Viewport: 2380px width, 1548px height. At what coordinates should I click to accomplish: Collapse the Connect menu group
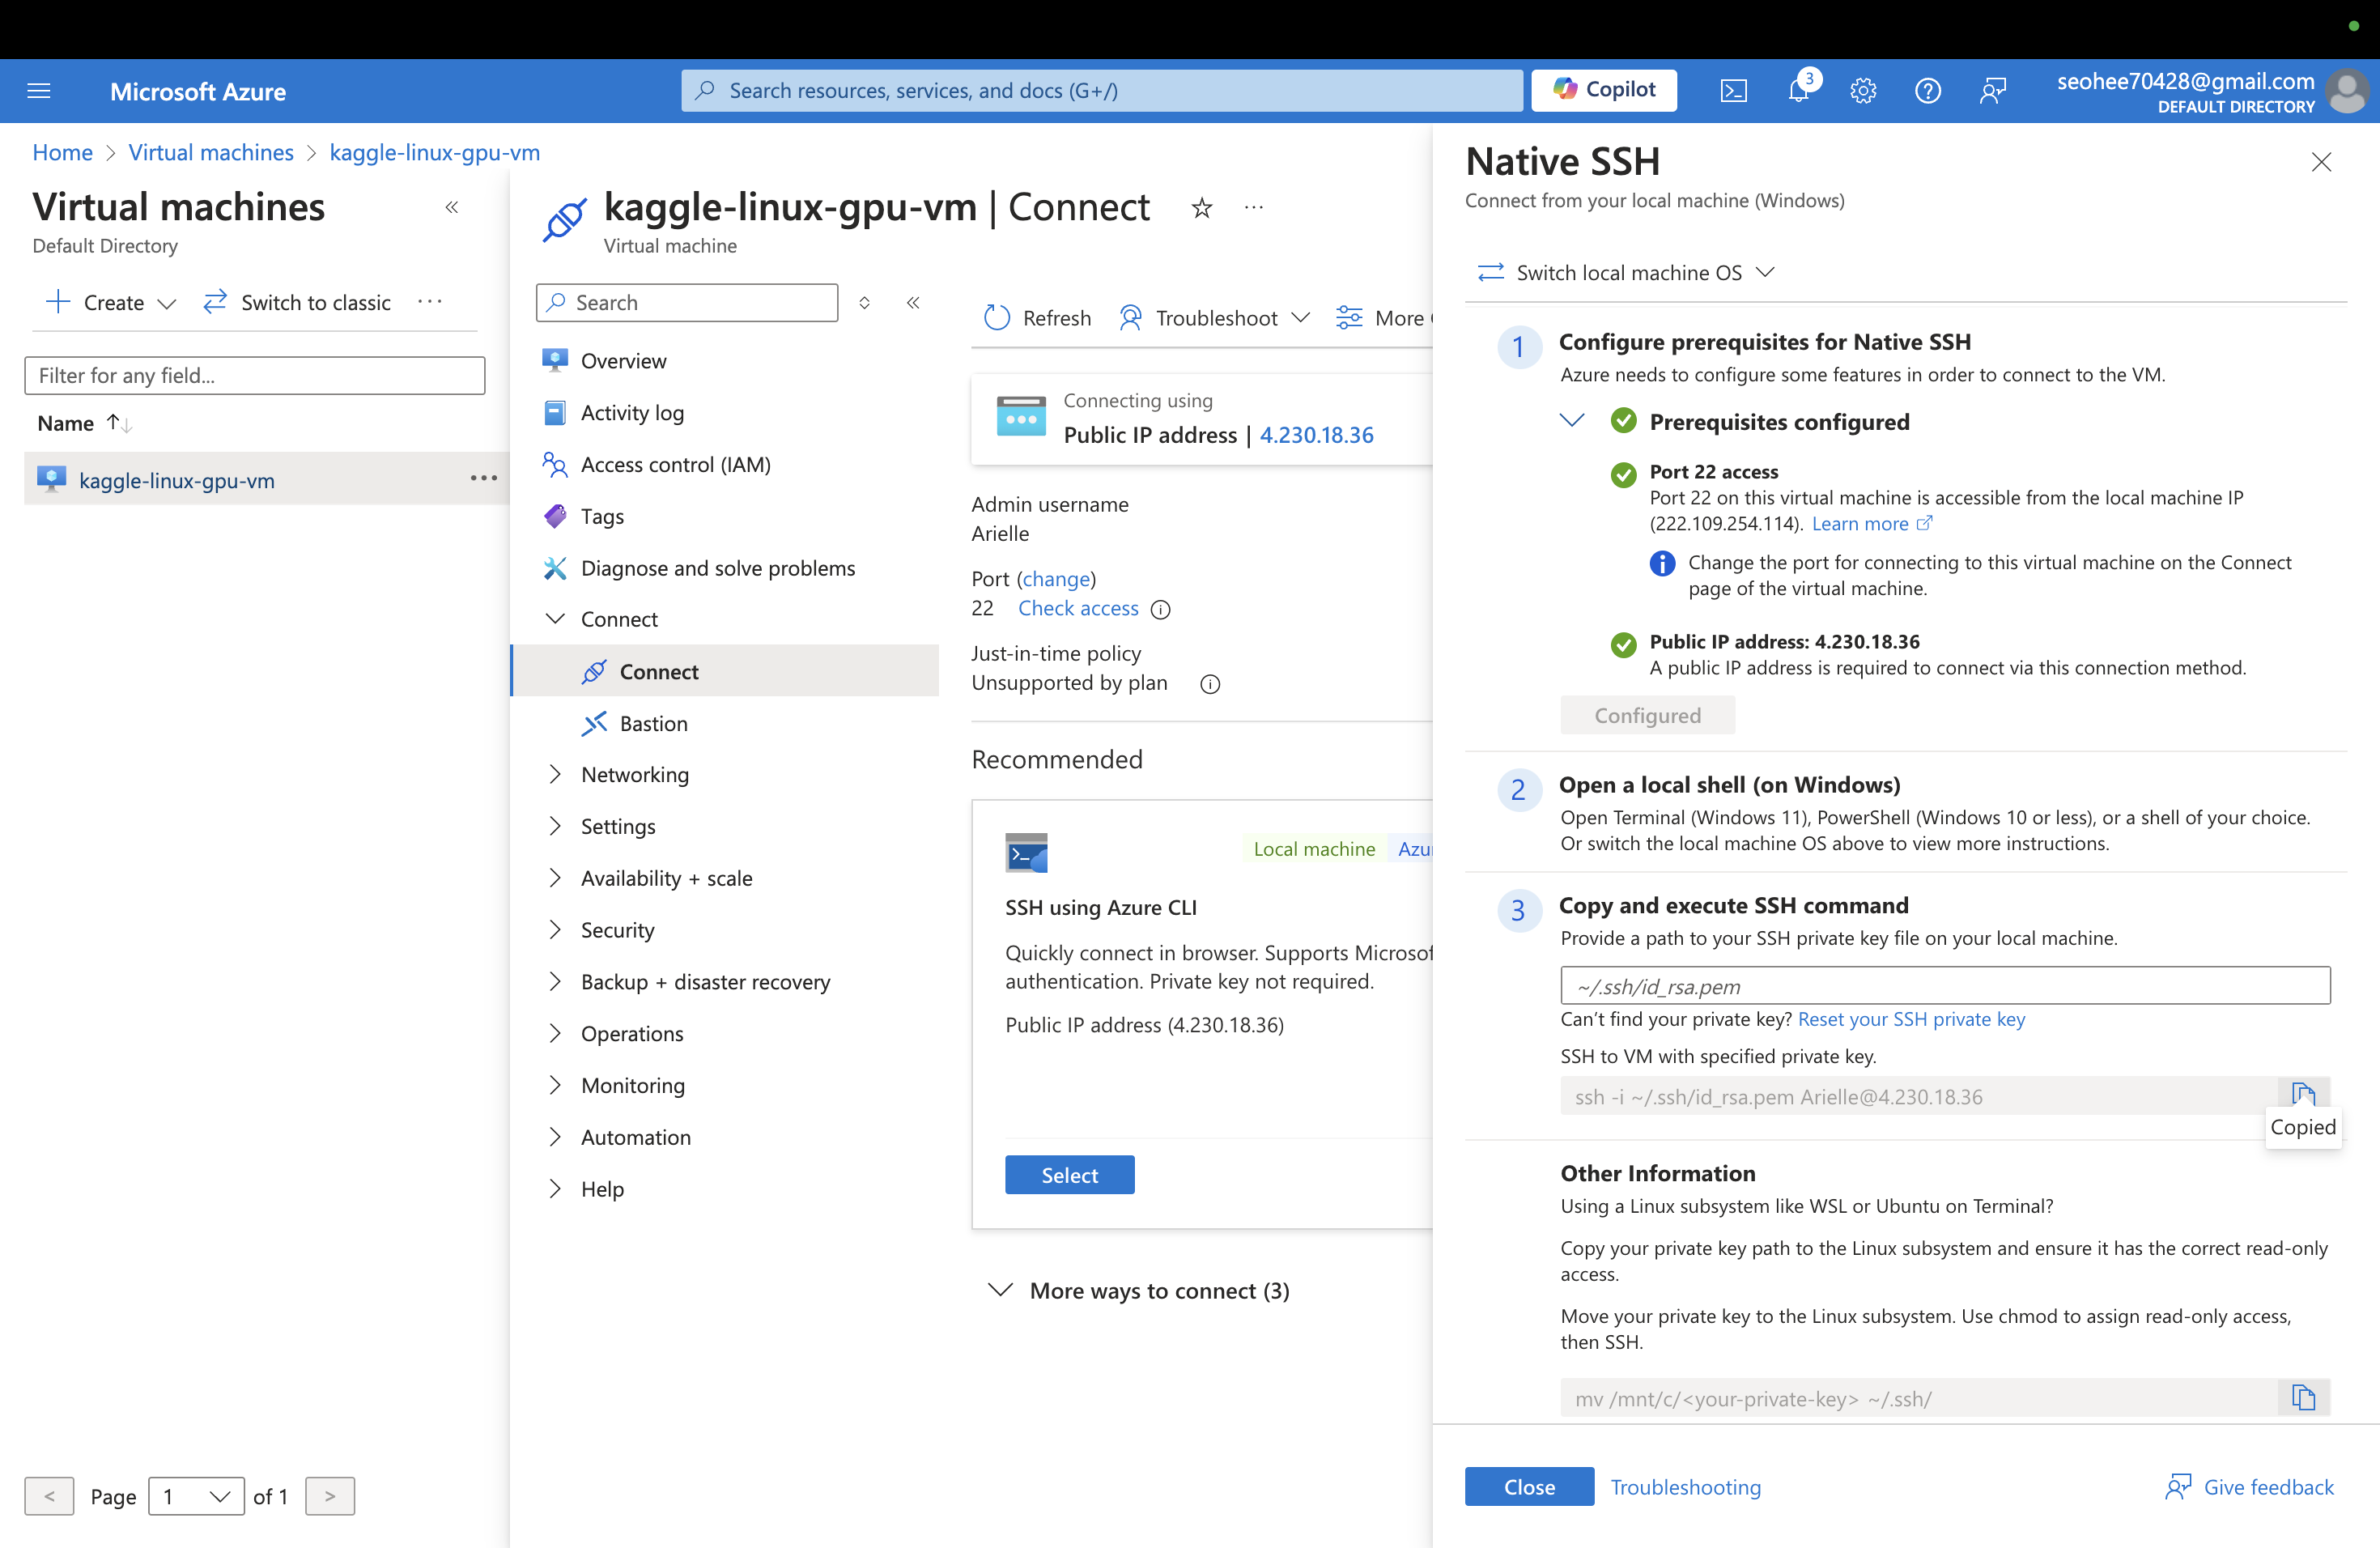point(555,619)
